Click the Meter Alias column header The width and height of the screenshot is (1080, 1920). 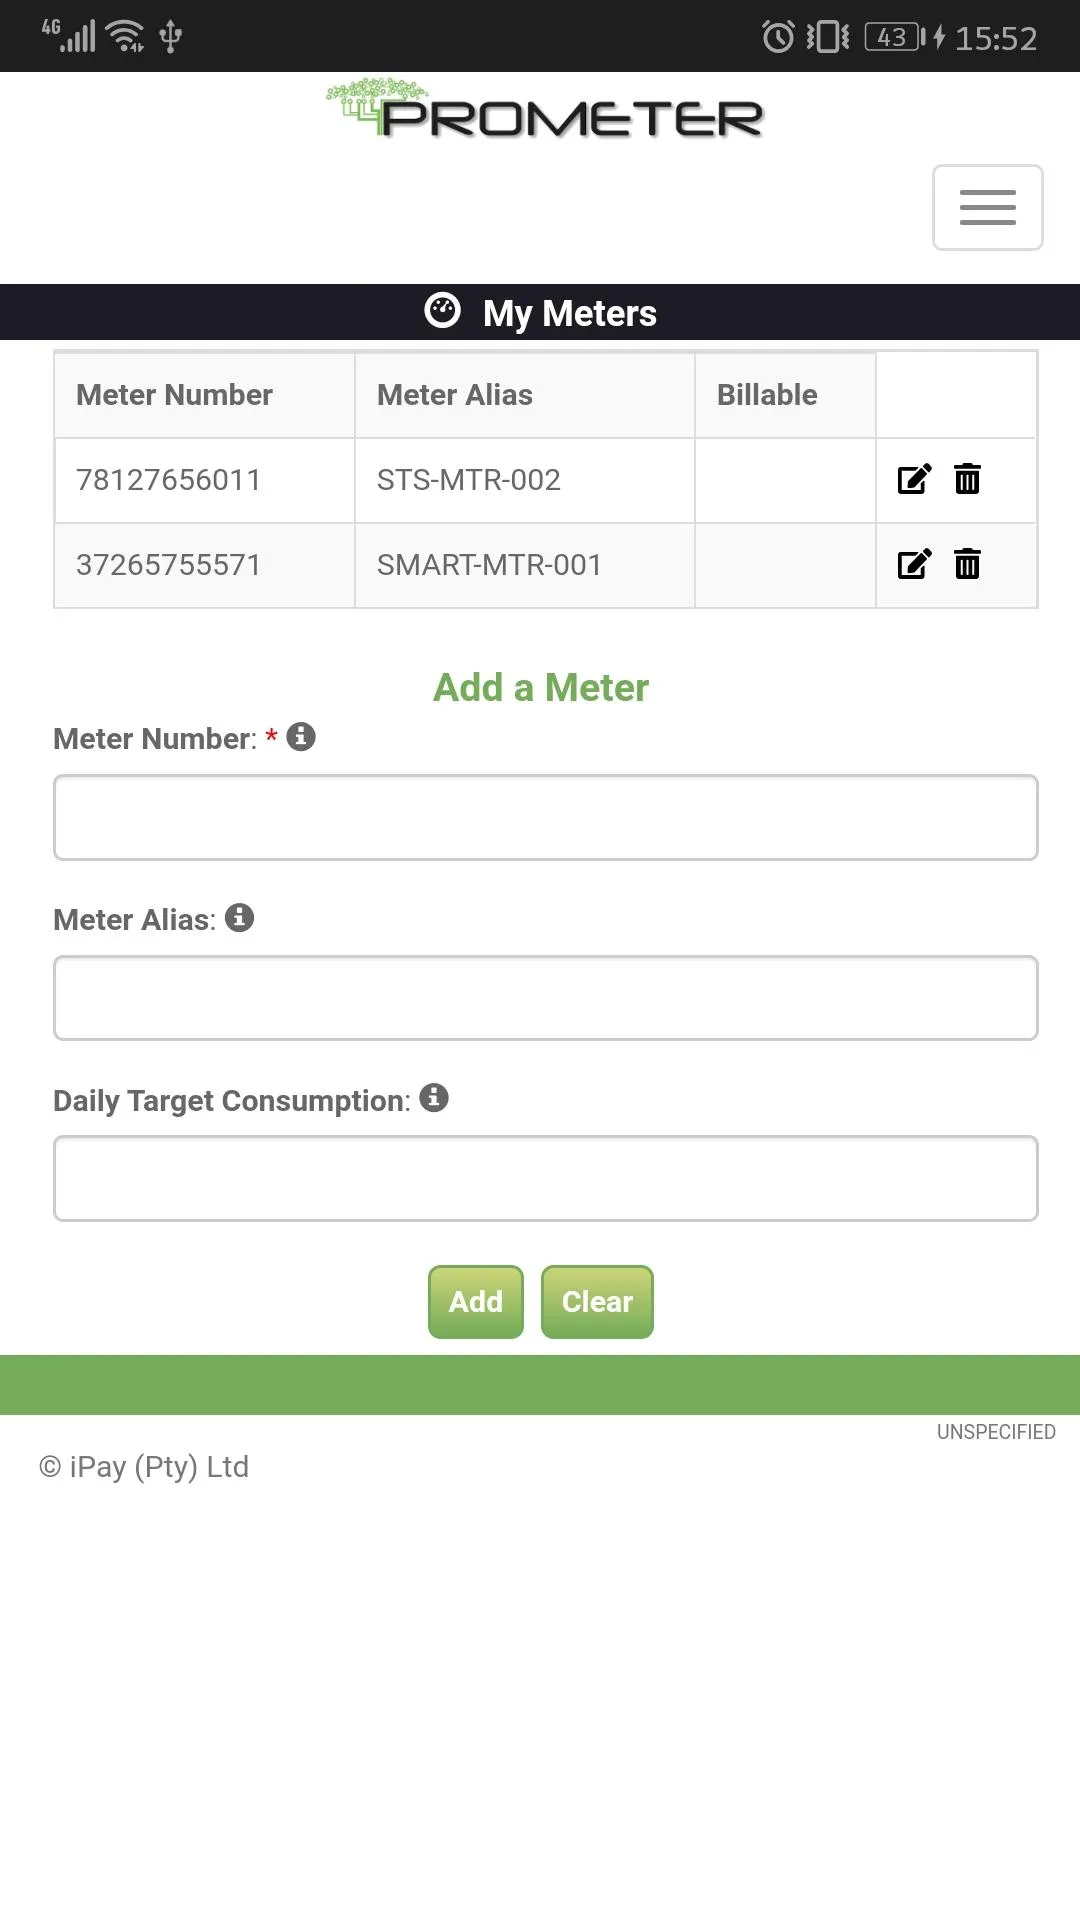[455, 395]
